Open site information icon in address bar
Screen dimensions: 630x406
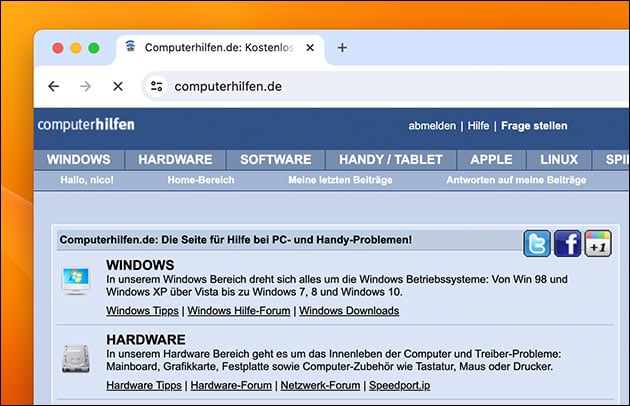coord(157,86)
